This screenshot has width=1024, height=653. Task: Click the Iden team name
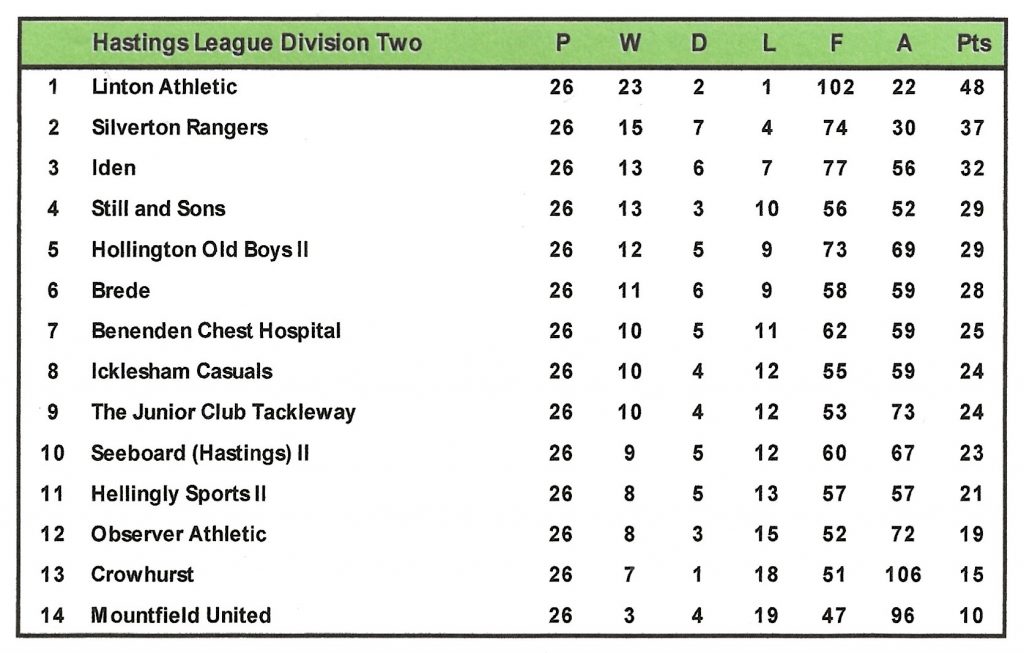click(113, 168)
